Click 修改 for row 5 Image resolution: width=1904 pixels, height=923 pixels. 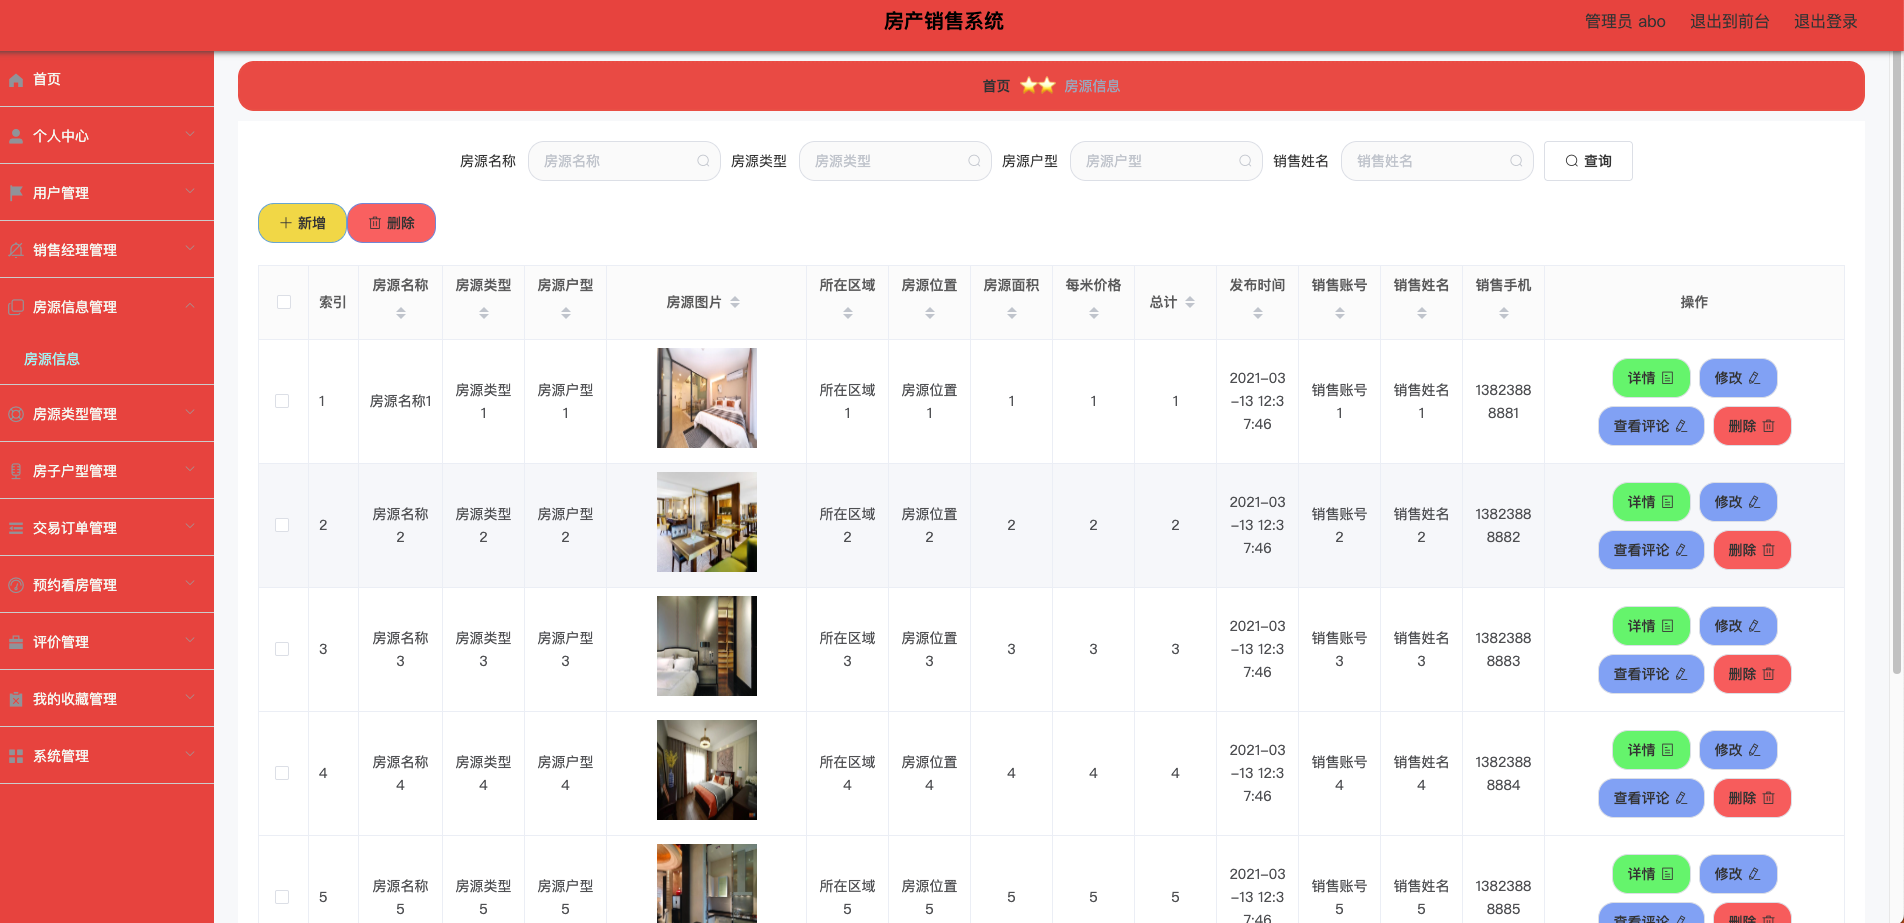(x=1738, y=874)
